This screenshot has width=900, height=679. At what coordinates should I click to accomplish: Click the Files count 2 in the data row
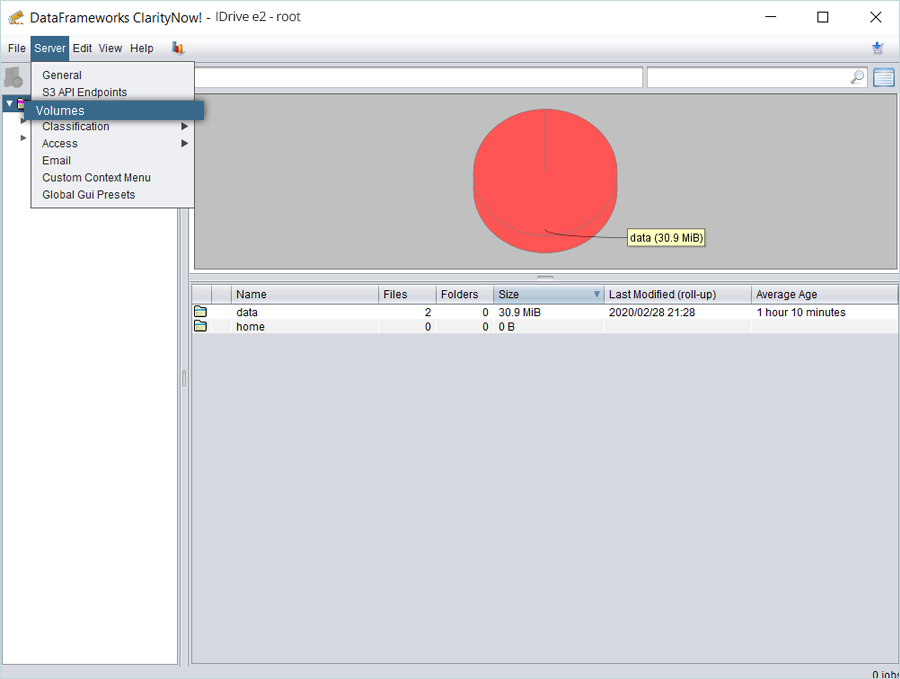(428, 312)
